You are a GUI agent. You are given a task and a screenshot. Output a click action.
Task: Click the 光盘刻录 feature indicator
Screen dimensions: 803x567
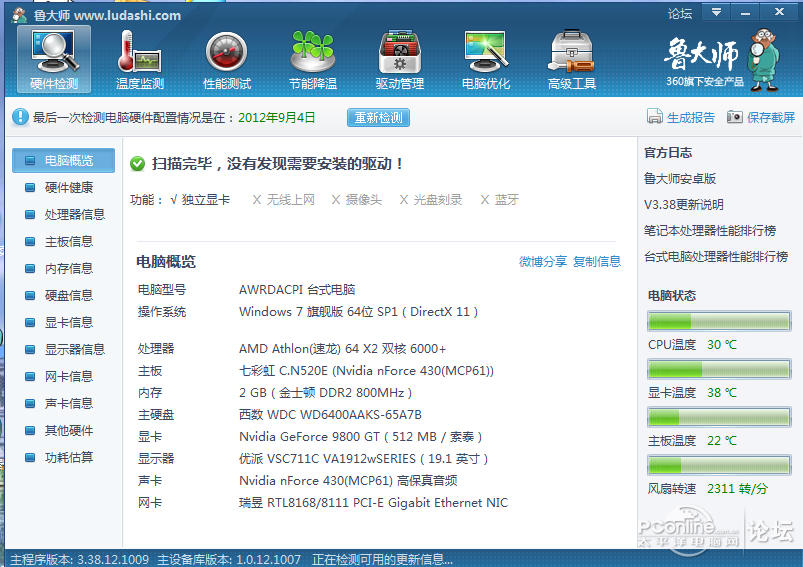[x=431, y=199]
